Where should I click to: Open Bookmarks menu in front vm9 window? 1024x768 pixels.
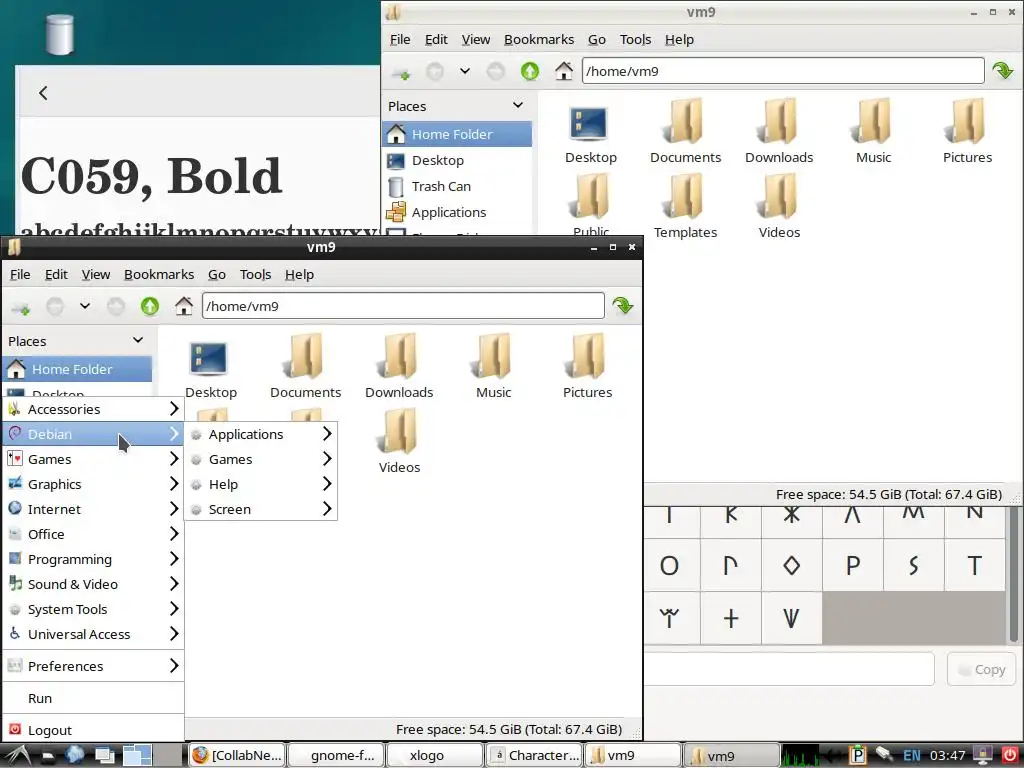(x=159, y=274)
